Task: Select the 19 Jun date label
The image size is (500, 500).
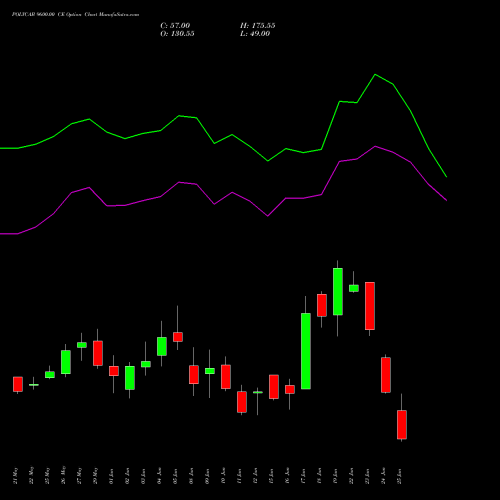Action: pyautogui.click(x=336, y=476)
